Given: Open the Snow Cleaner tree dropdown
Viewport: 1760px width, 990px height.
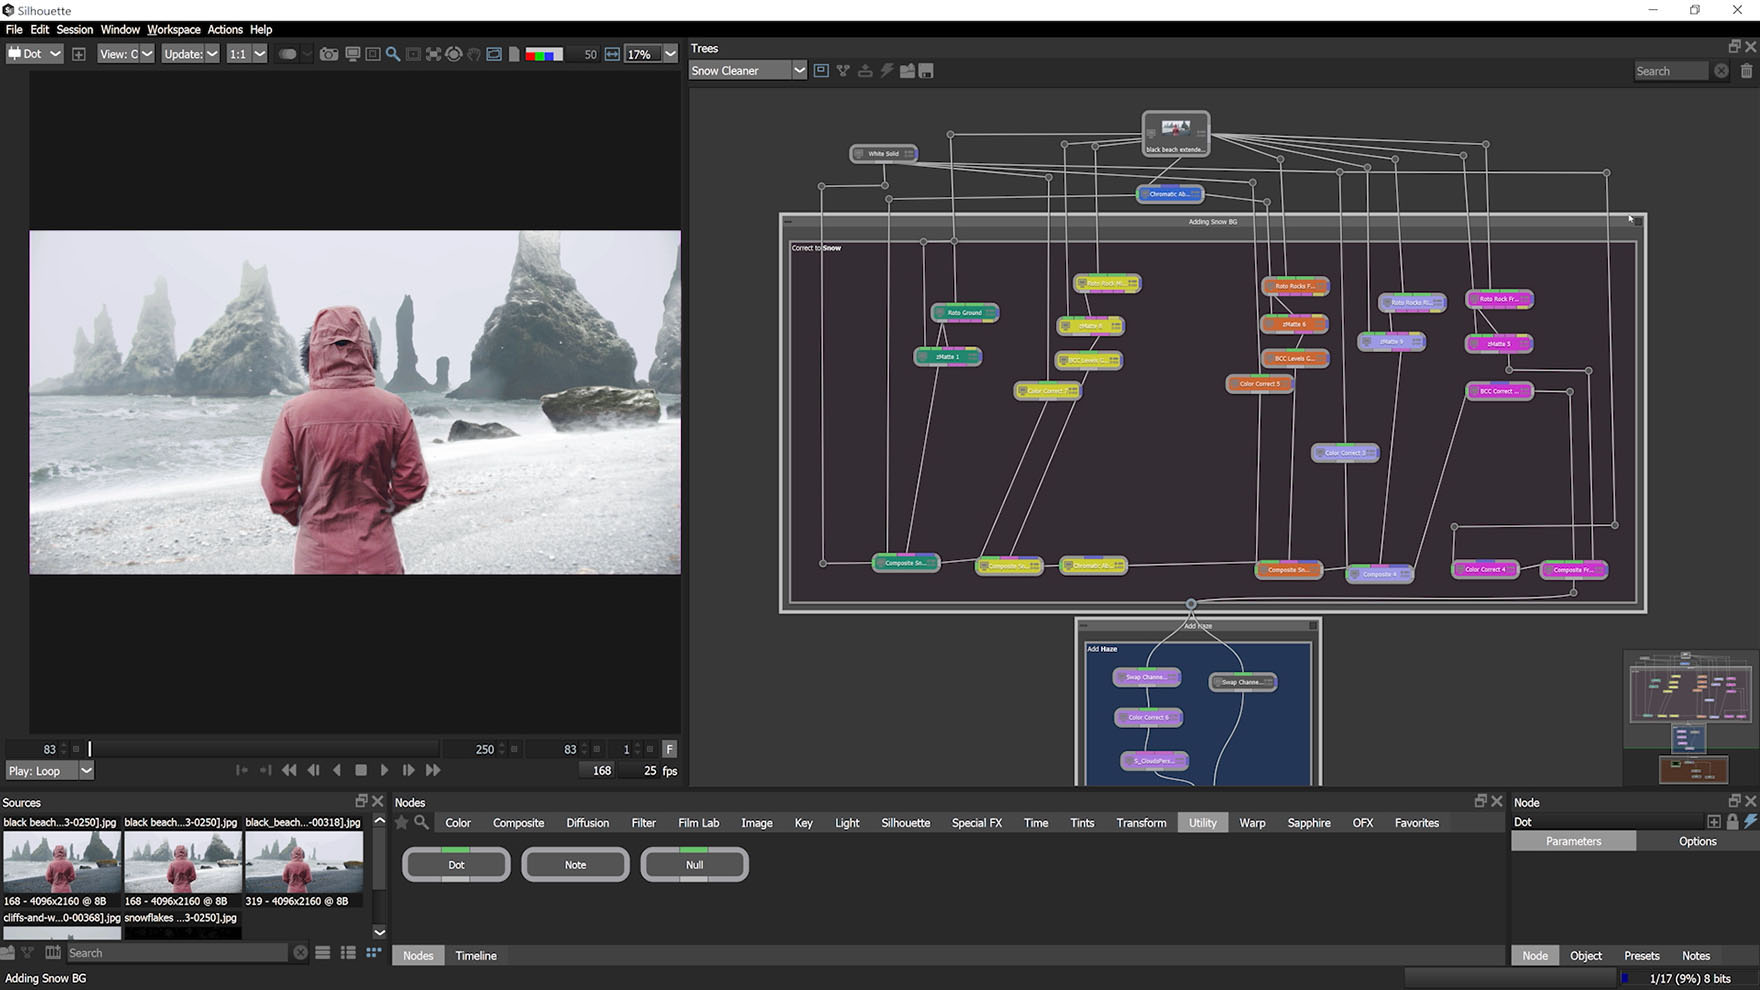Looking at the screenshot, I should (x=798, y=71).
